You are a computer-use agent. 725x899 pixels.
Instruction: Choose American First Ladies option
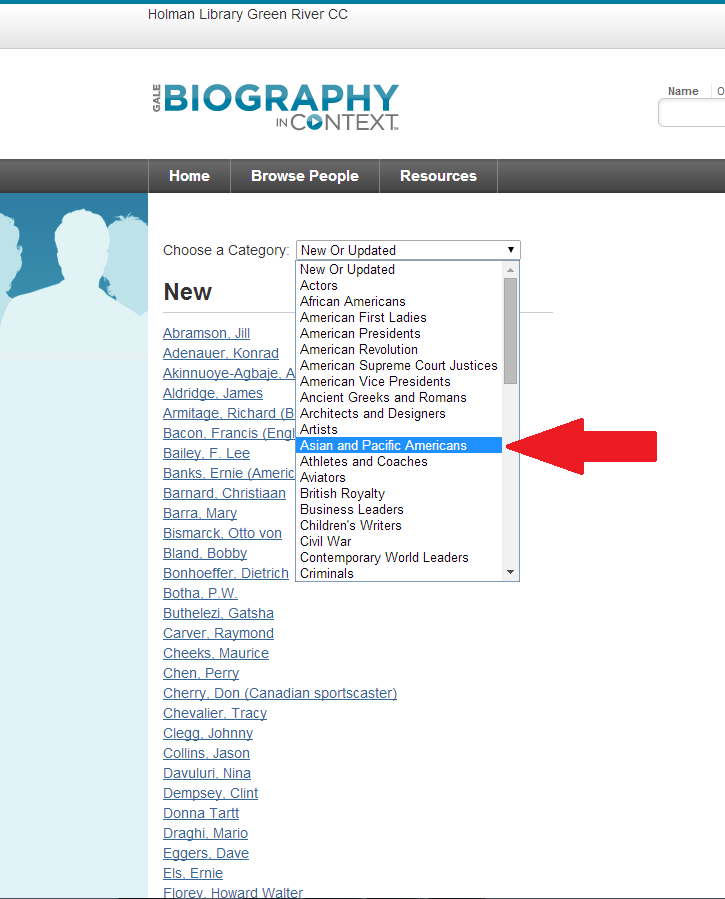(x=399, y=318)
